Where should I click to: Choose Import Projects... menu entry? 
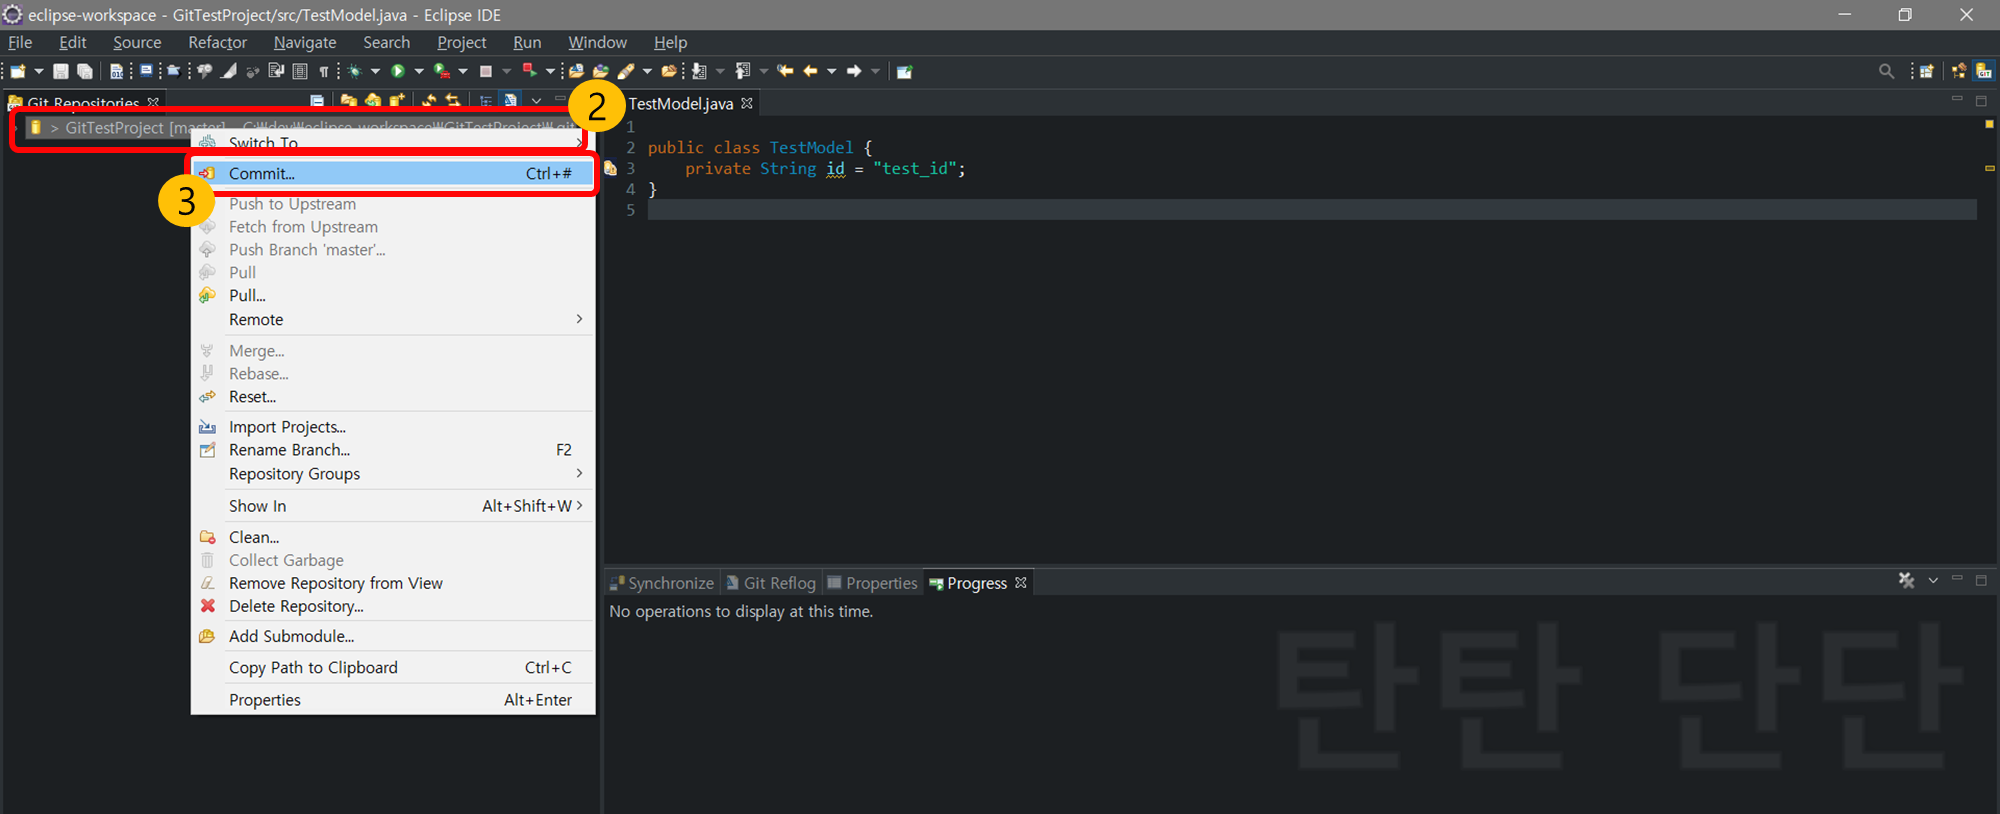[x=393, y=427]
